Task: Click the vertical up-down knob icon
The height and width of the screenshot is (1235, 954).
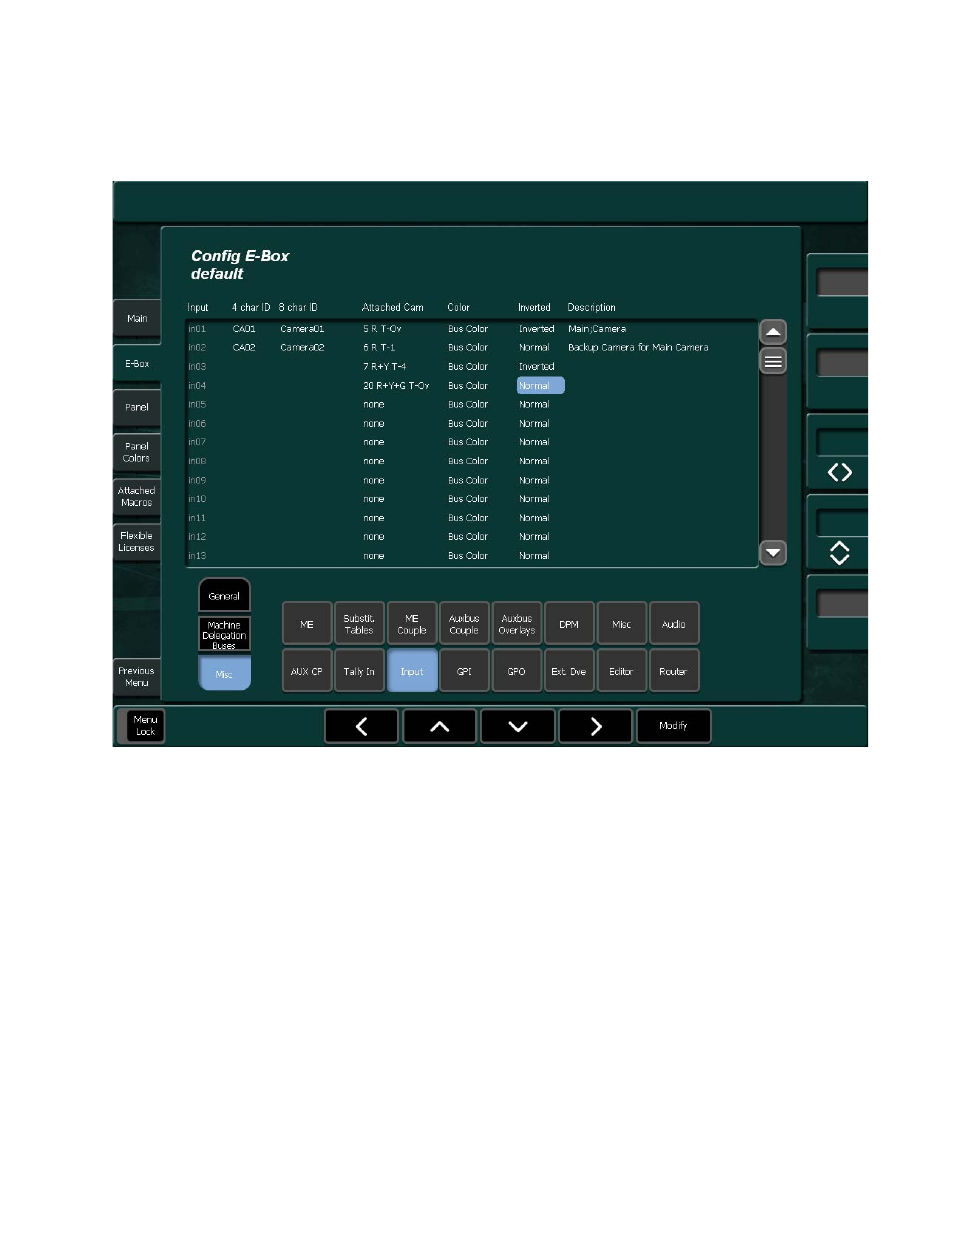Action: (840, 553)
